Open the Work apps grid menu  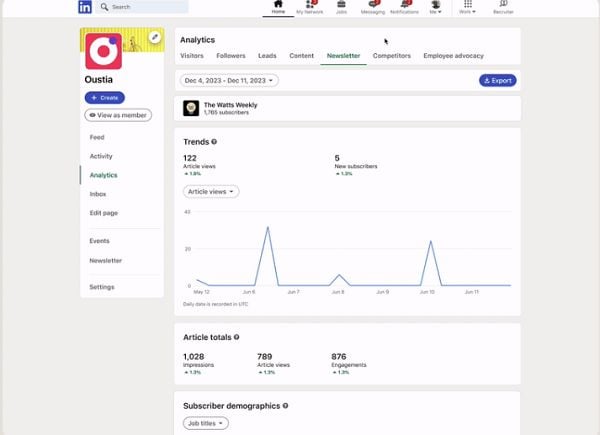click(468, 8)
